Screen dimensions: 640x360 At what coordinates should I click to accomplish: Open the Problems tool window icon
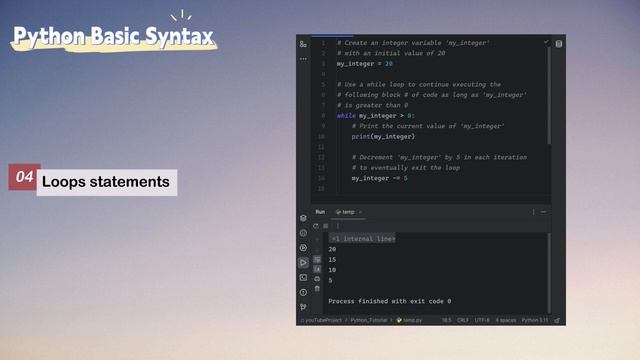(x=303, y=292)
